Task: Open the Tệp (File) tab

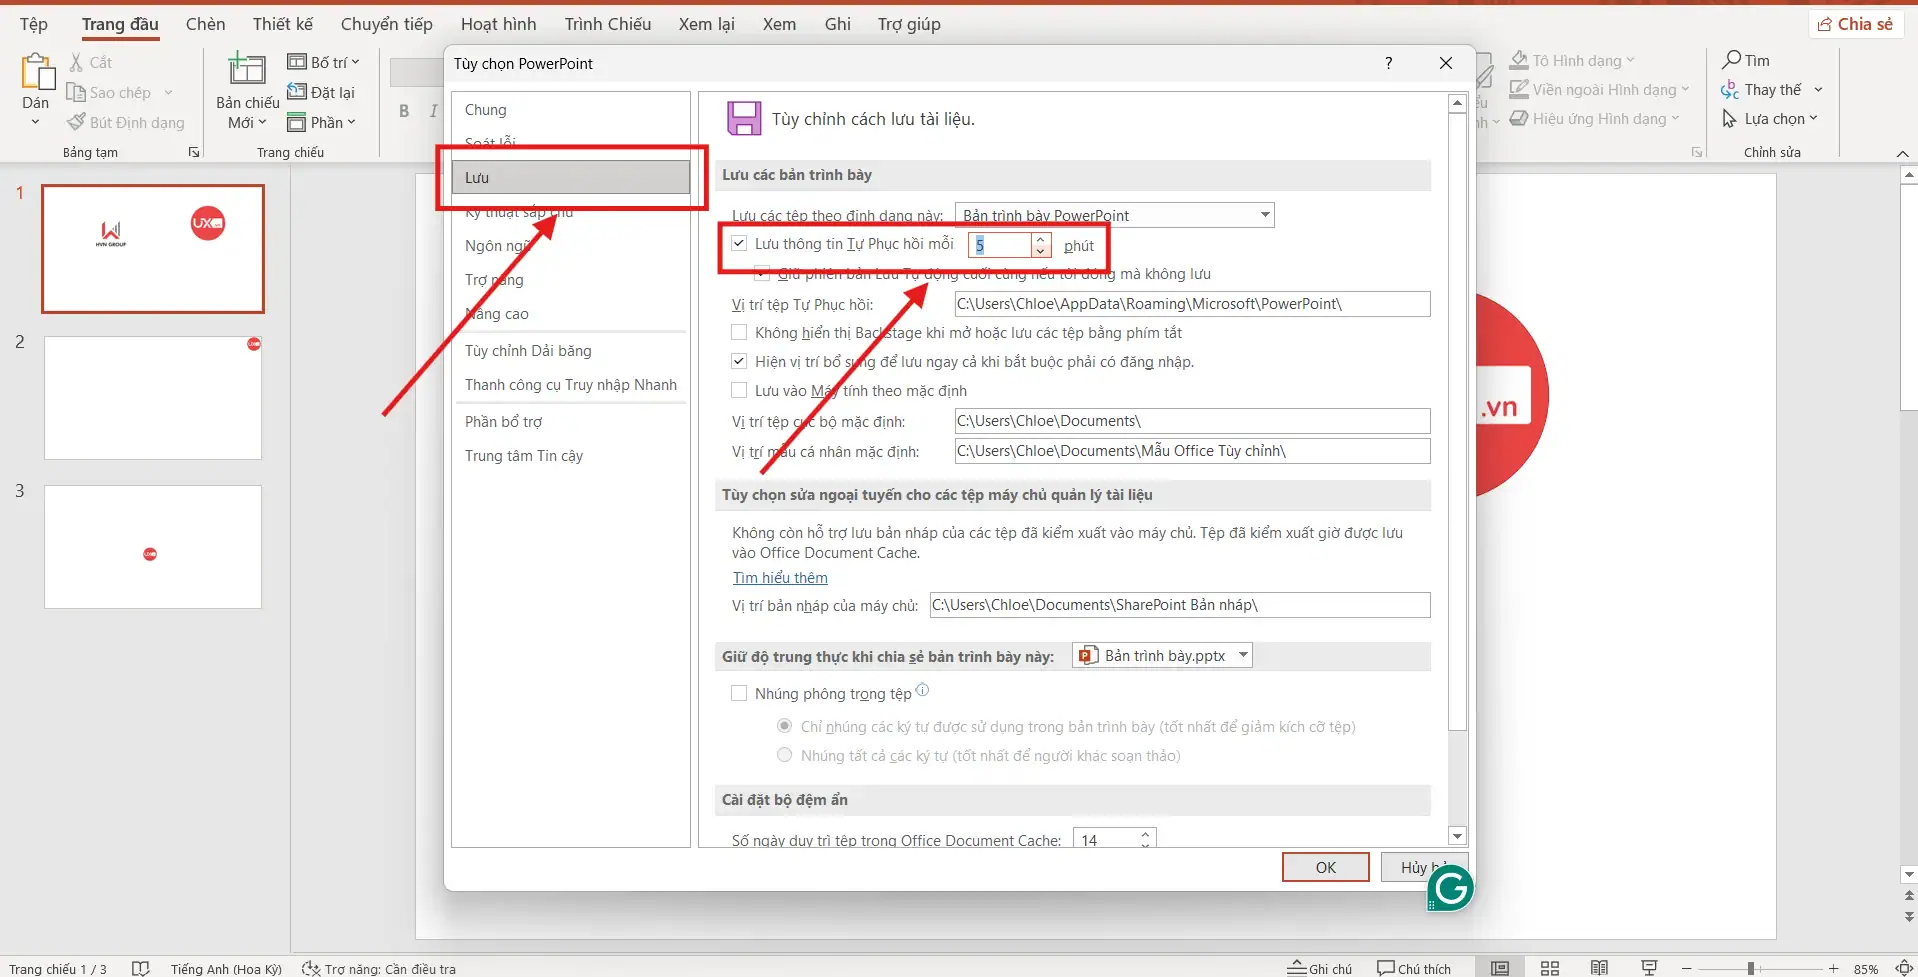Action: tap(33, 24)
